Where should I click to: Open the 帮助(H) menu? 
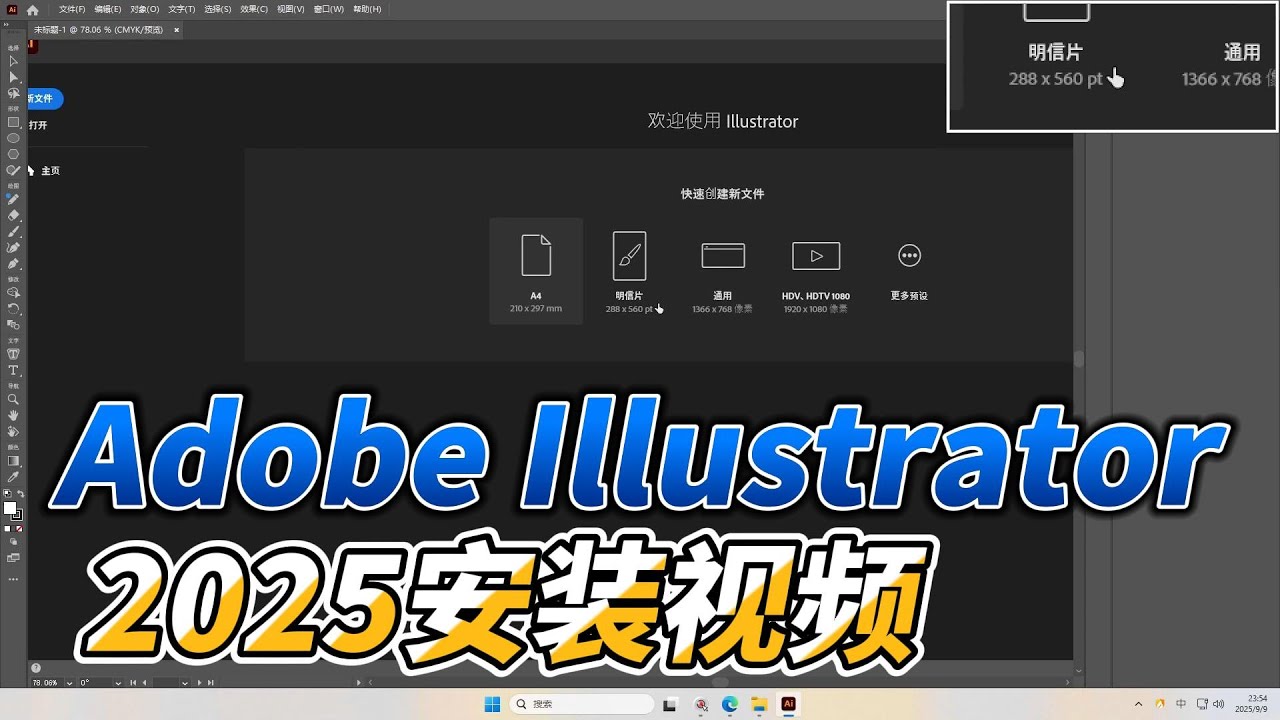click(367, 9)
